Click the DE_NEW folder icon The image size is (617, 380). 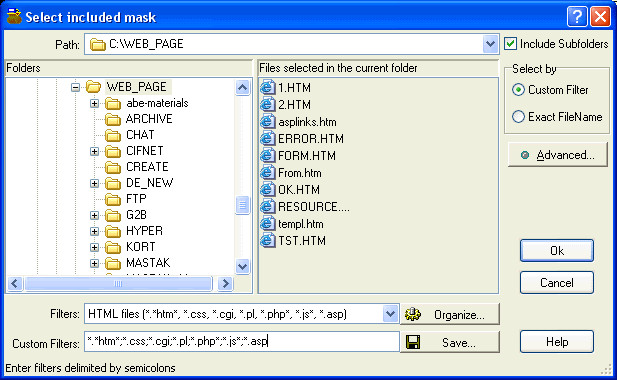click(113, 183)
